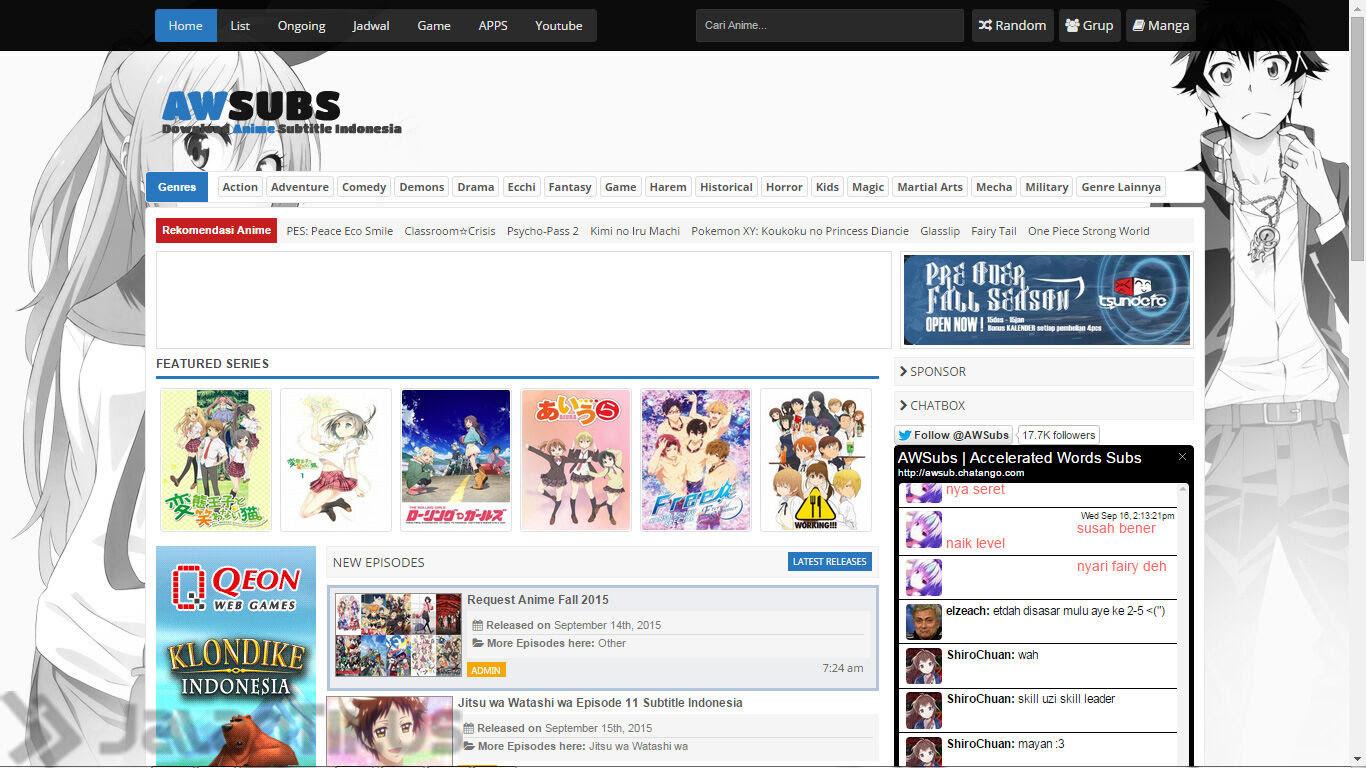The height and width of the screenshot is (768, 1366).
Task: Click folder icon beside More Episodes here: Other
Action: coord(478,643)
